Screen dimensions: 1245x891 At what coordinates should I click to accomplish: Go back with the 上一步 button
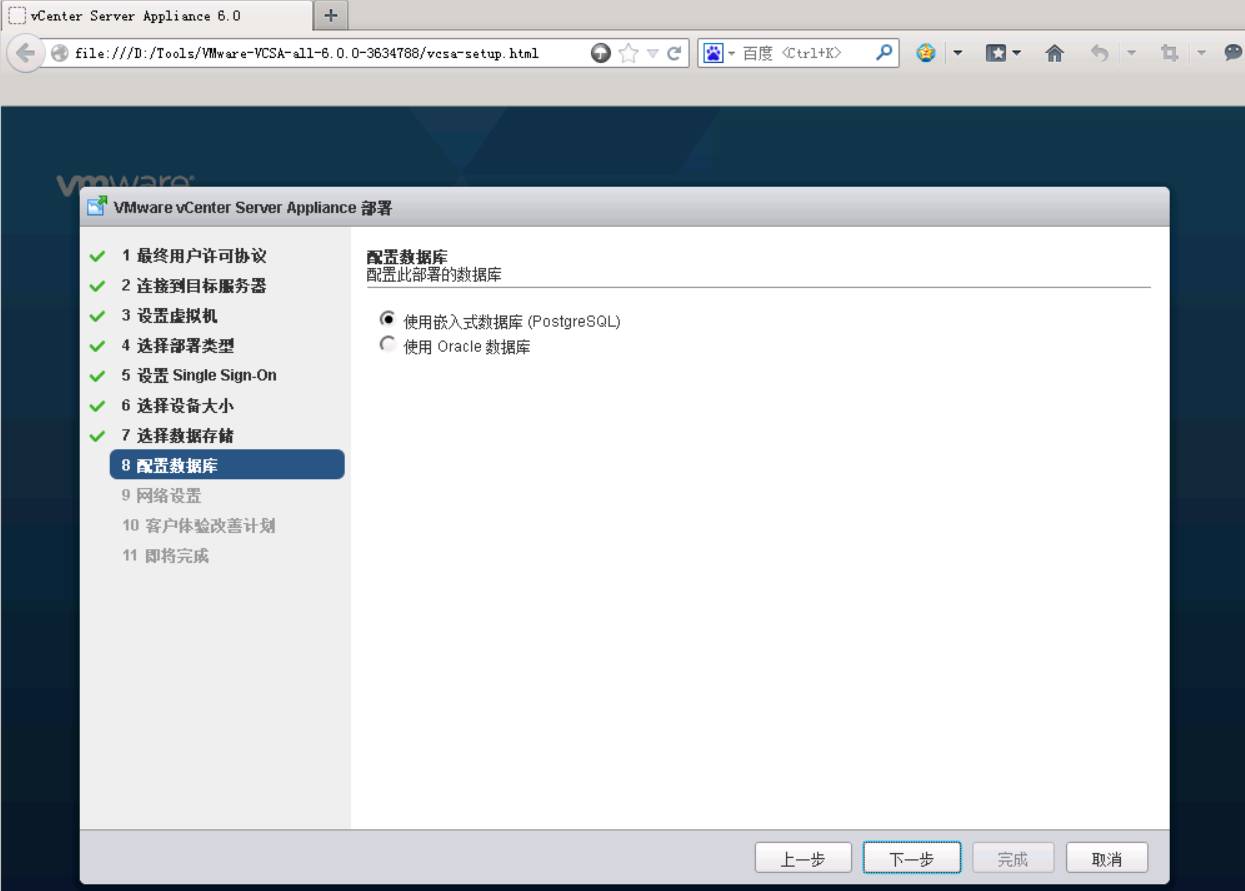point(802,857)
